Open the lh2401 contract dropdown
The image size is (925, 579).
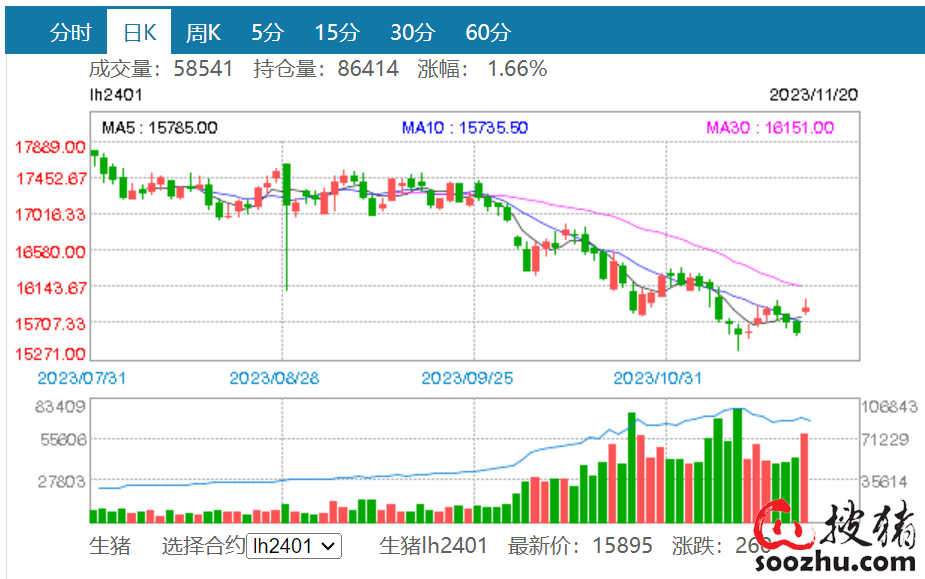[294, 546]
